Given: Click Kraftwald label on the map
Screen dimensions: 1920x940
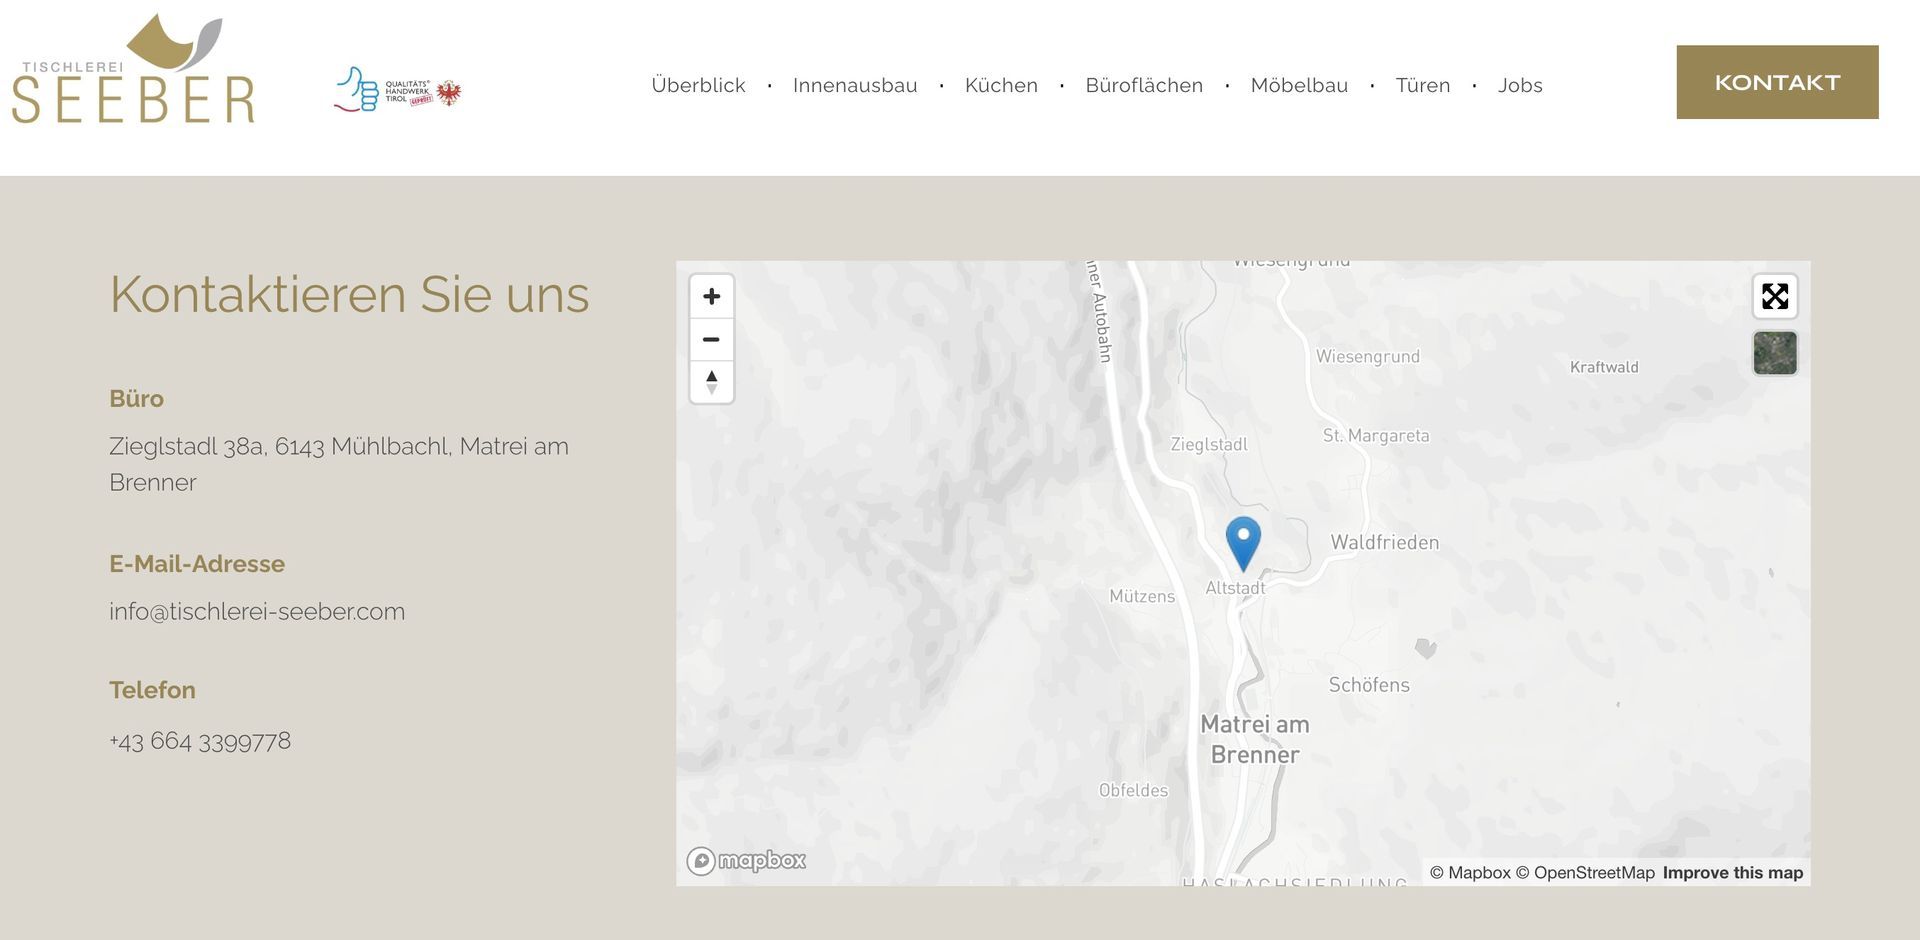Looking at the screenshot, I should [x=1604, y=367].
